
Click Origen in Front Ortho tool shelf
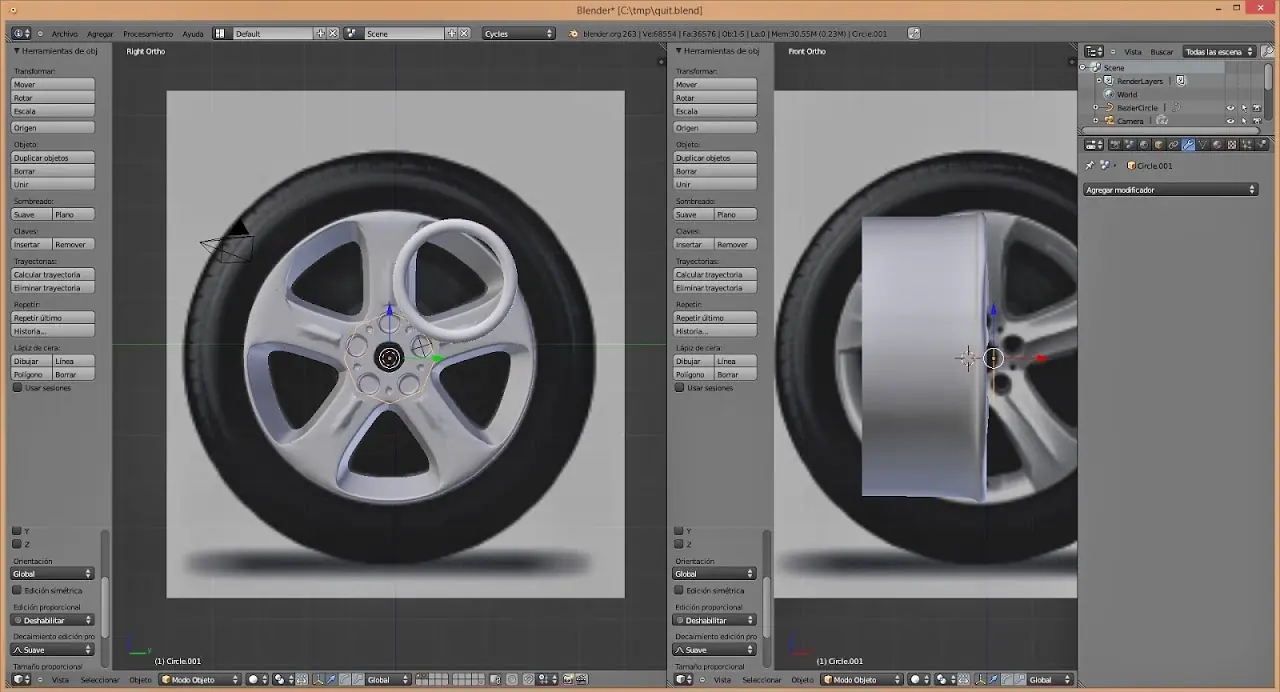[714, 128]
